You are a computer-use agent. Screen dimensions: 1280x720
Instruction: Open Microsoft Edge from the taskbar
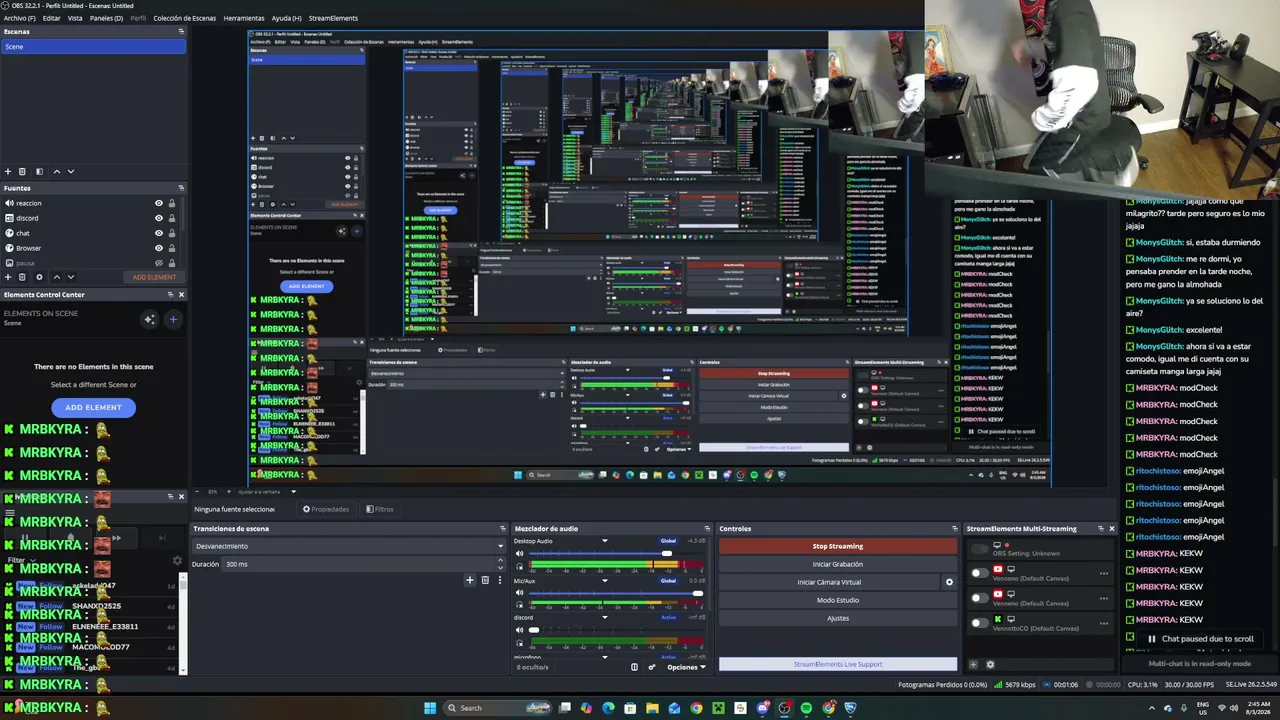(x=608, y=708)
